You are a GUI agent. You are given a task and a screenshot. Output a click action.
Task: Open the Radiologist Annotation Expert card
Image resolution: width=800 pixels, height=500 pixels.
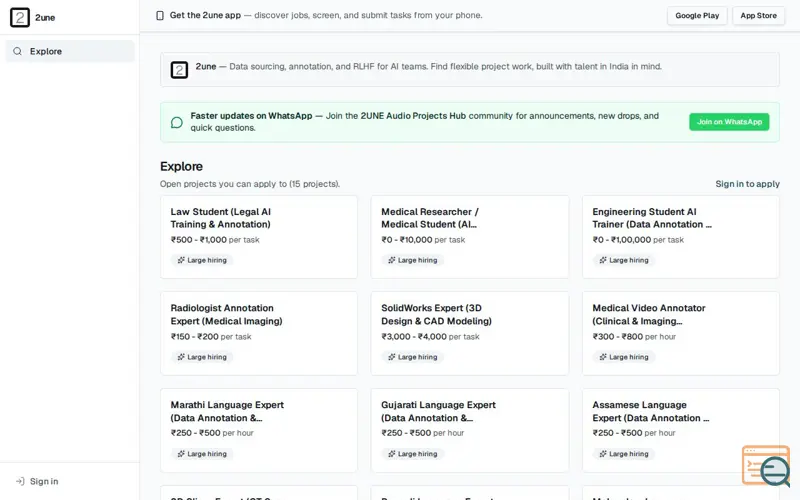(x=259, y=334)
